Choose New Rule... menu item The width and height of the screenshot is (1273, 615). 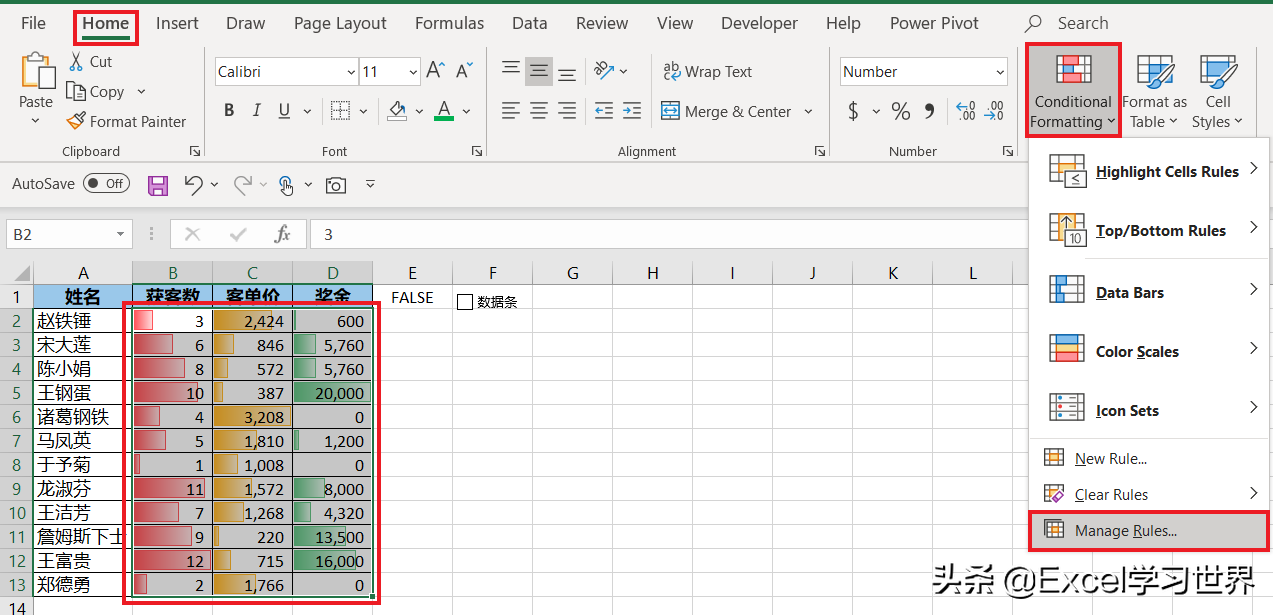[1149, 458]
